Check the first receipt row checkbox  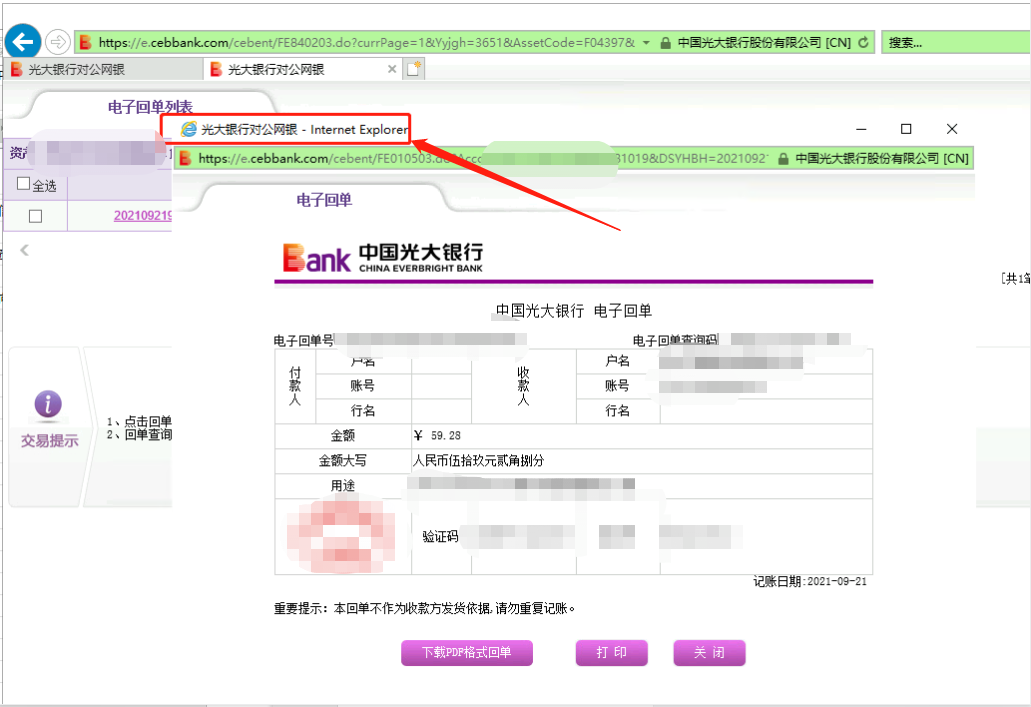(35, 216)
